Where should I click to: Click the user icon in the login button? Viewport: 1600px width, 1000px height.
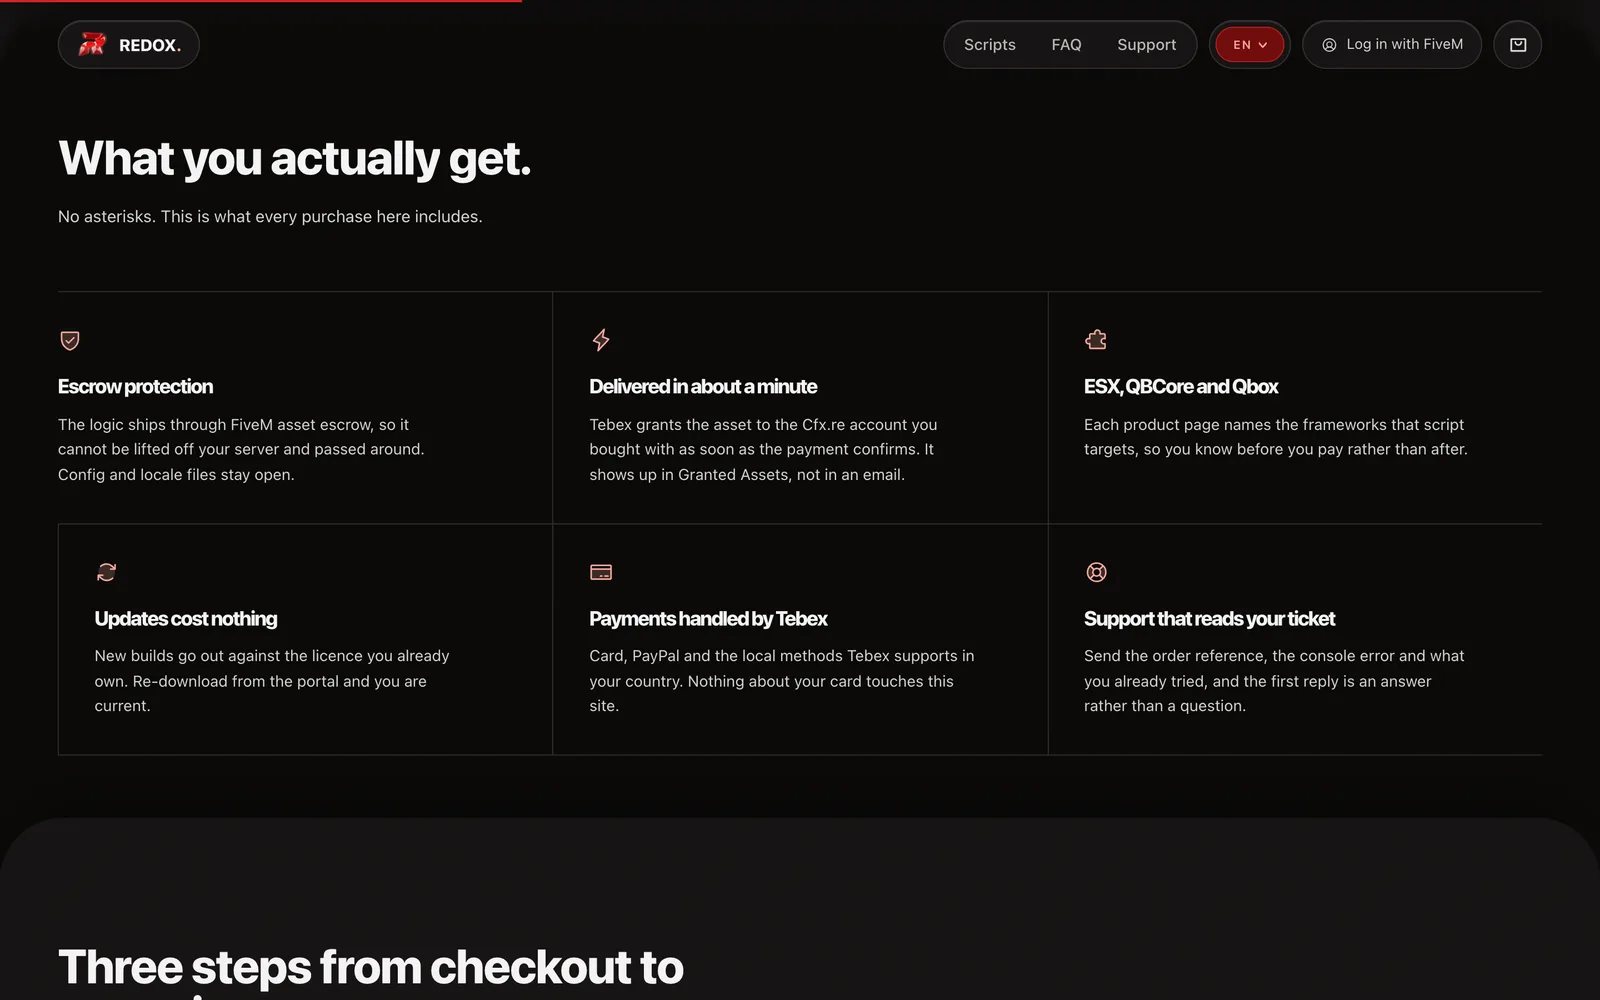point(1329,45)
